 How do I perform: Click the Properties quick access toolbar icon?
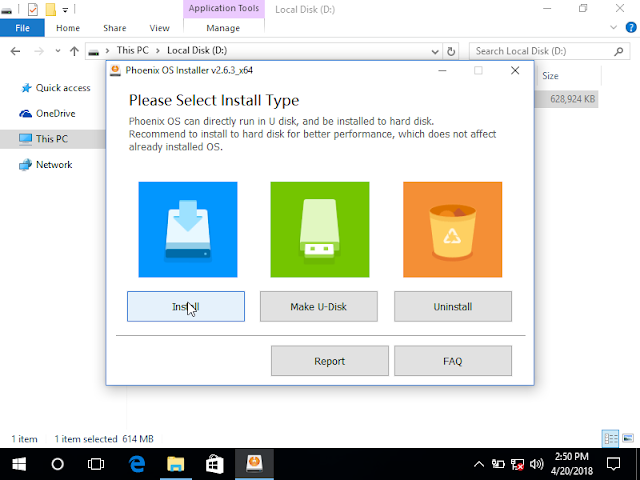click(x=33, y=9)
